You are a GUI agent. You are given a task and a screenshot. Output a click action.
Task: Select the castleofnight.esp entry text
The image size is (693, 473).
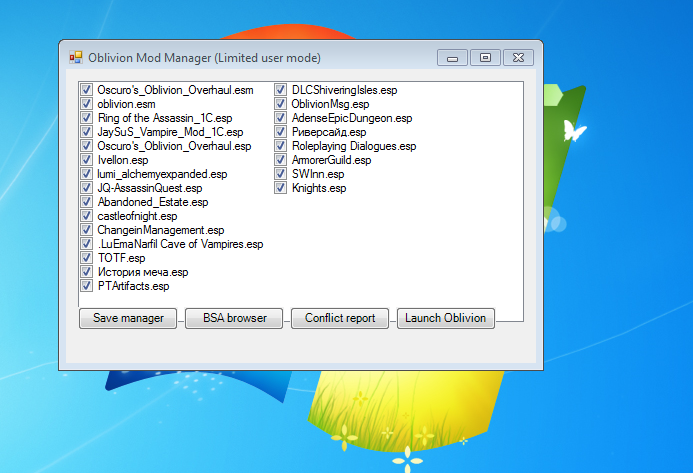pyautogui.click(x=137, y=216)
